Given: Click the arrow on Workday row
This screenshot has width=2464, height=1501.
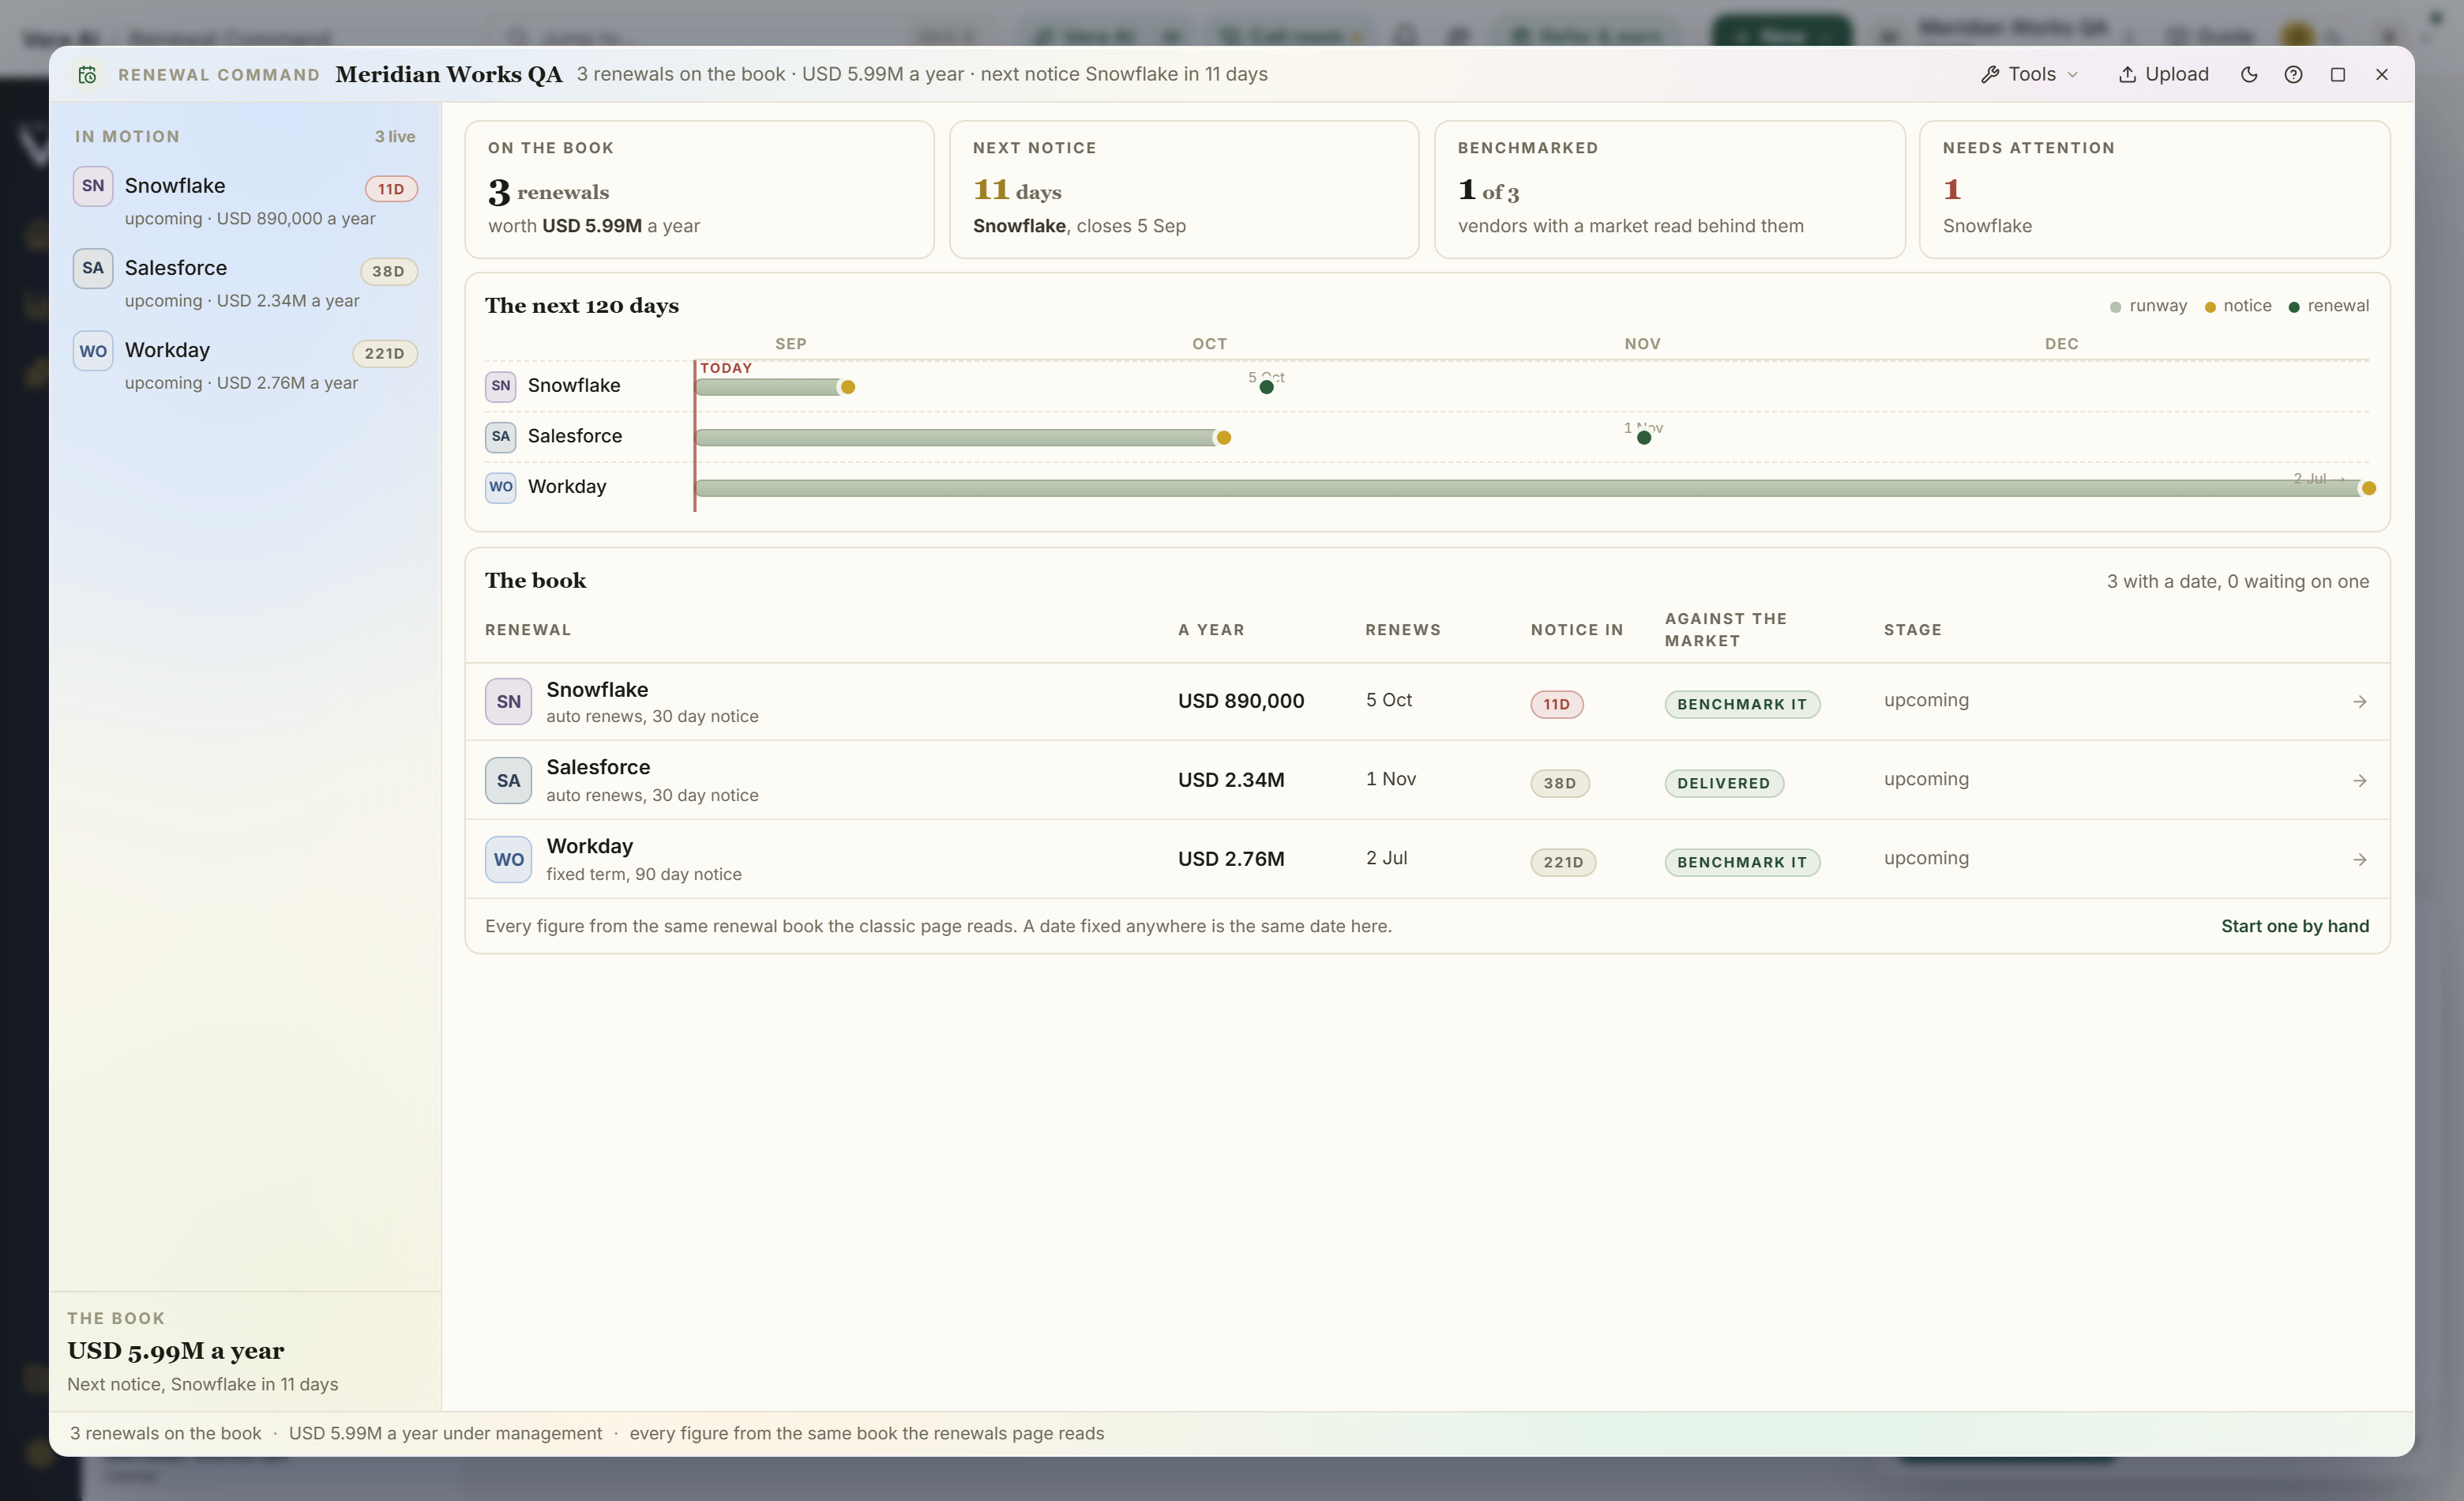Looking at the screenshot, I should pos(2360,860).
